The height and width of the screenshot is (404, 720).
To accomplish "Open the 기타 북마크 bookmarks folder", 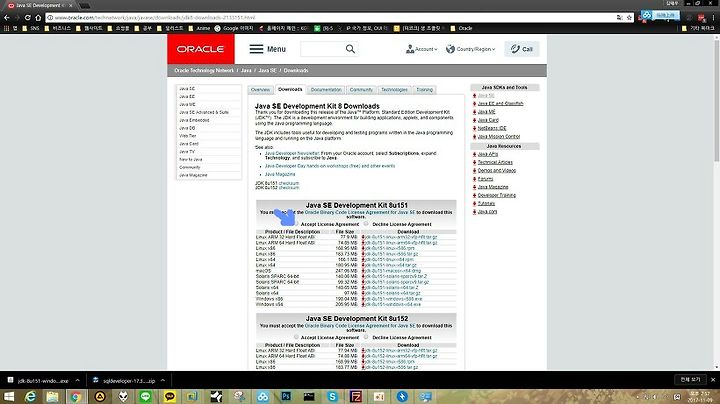I will click(x=698, y=28).
